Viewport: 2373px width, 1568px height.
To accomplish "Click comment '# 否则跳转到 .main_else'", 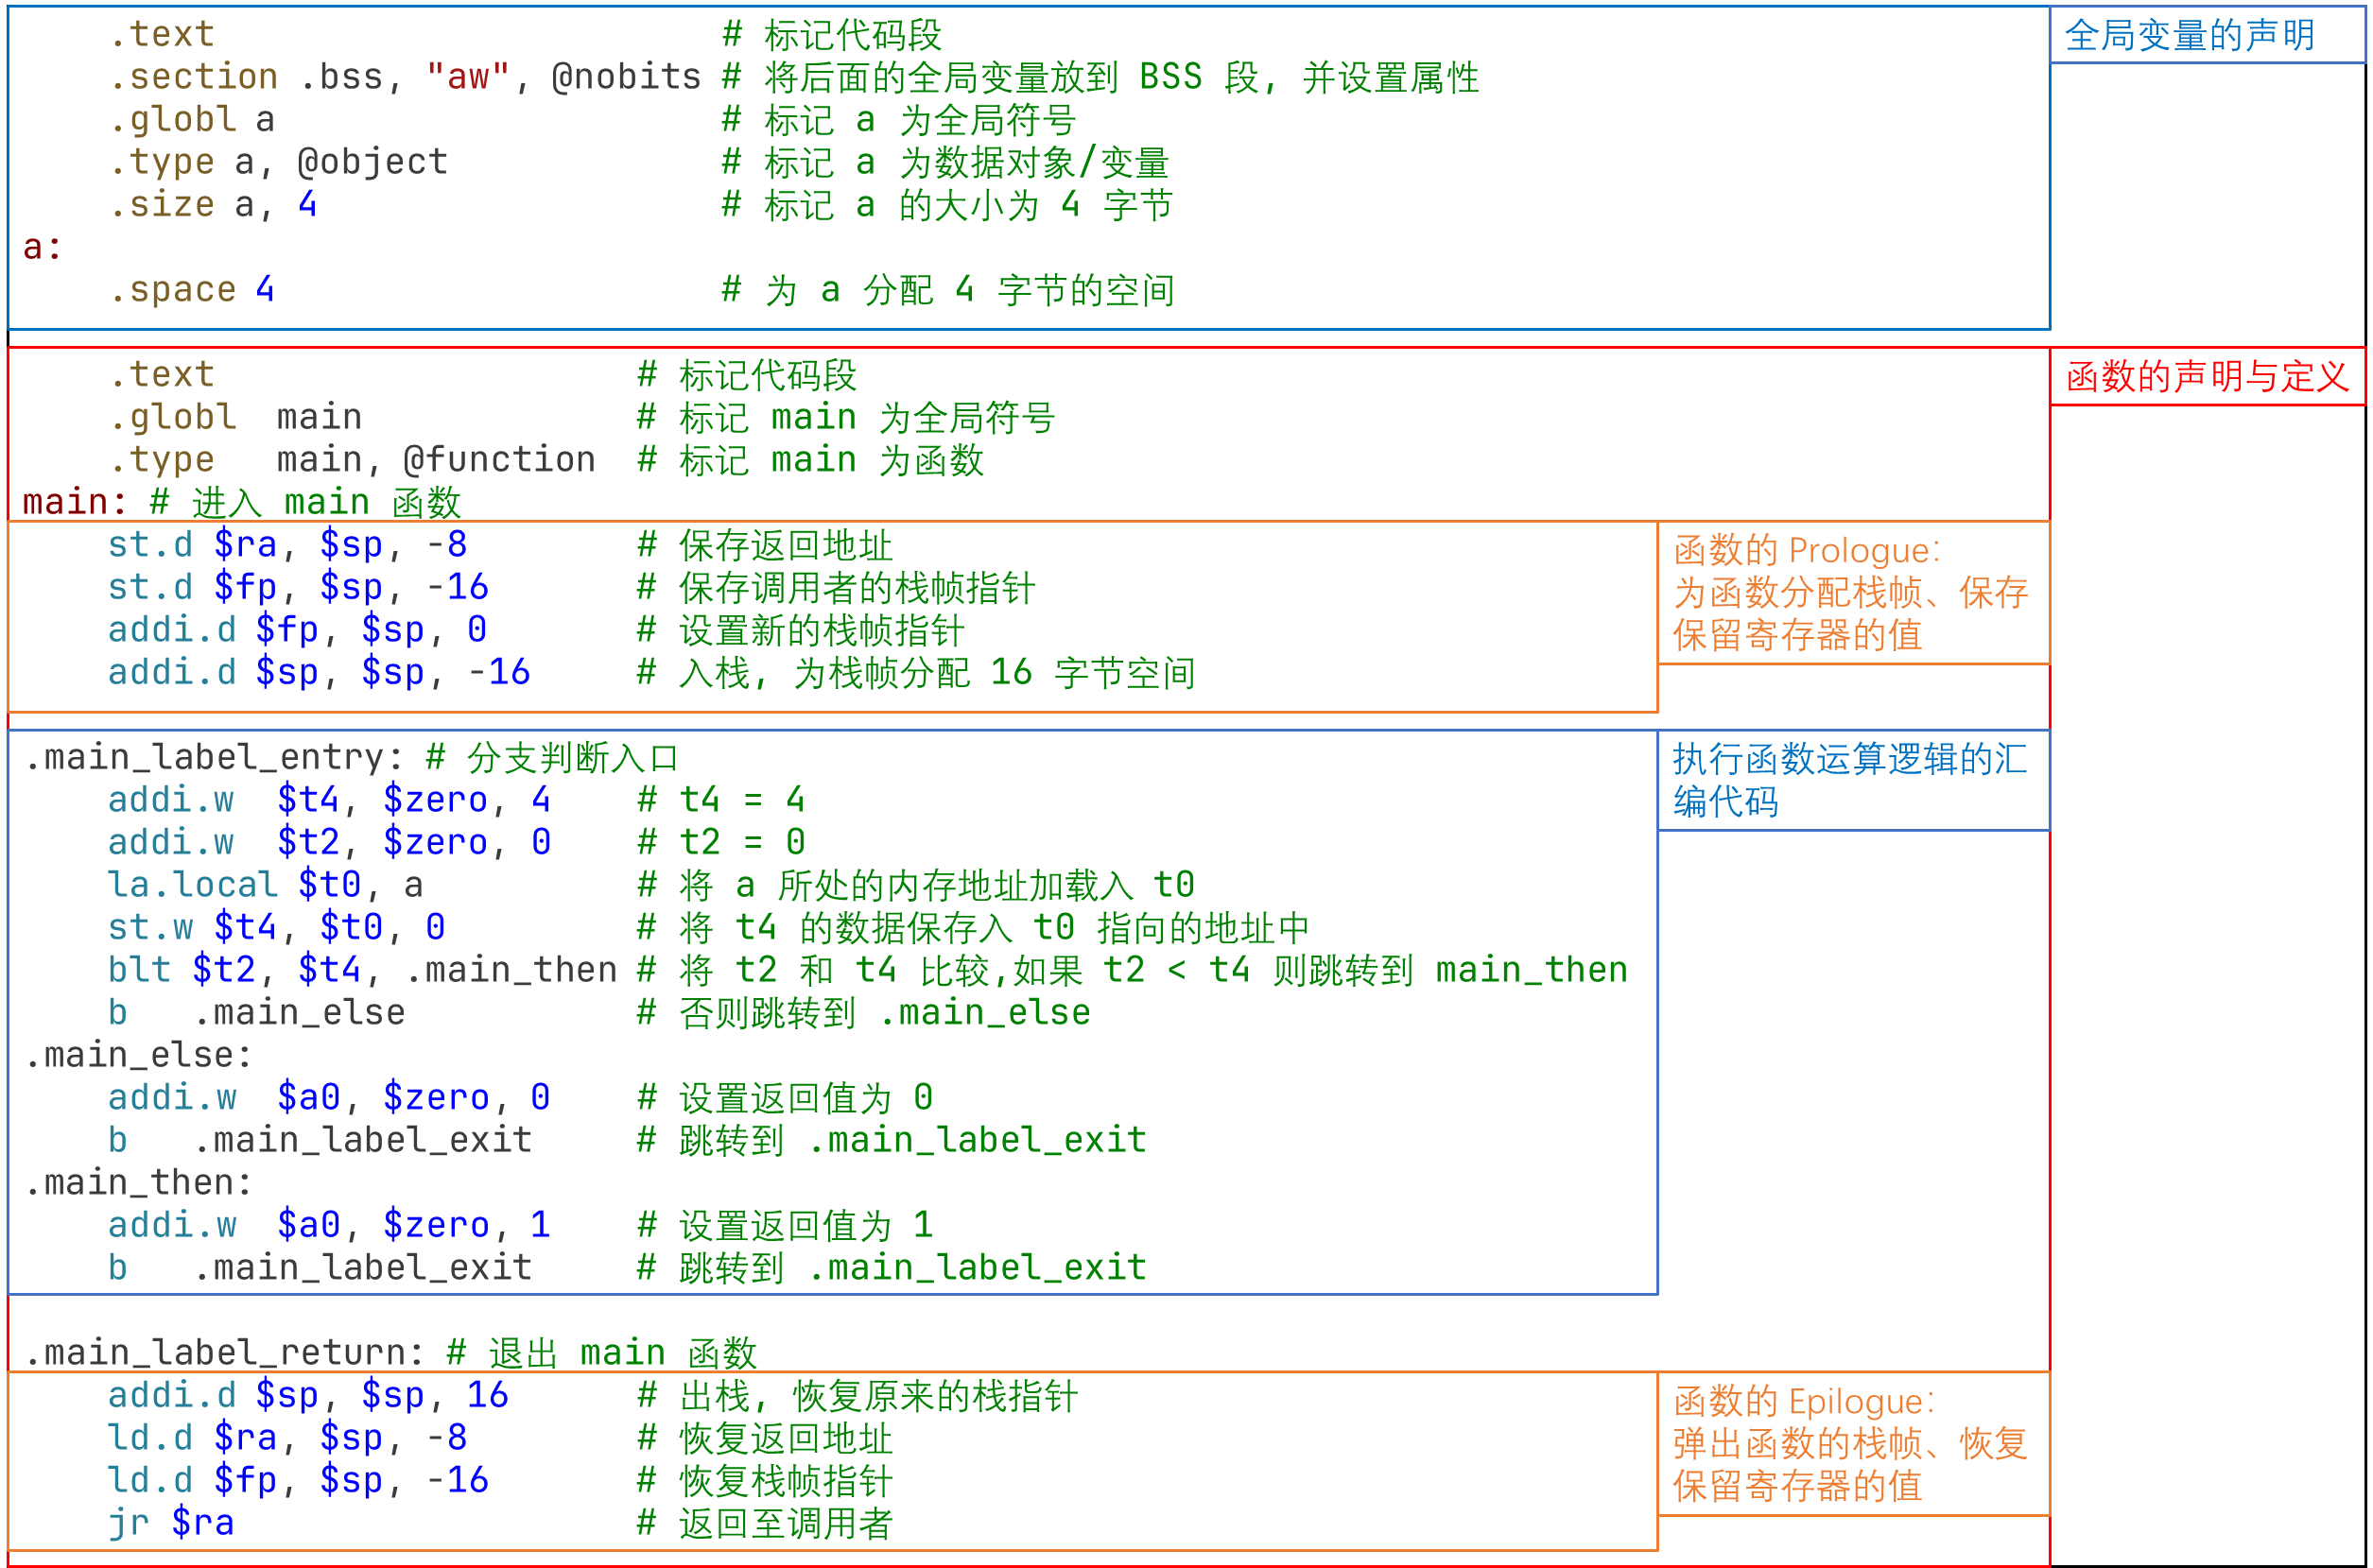I will [x=864, y=1012].
